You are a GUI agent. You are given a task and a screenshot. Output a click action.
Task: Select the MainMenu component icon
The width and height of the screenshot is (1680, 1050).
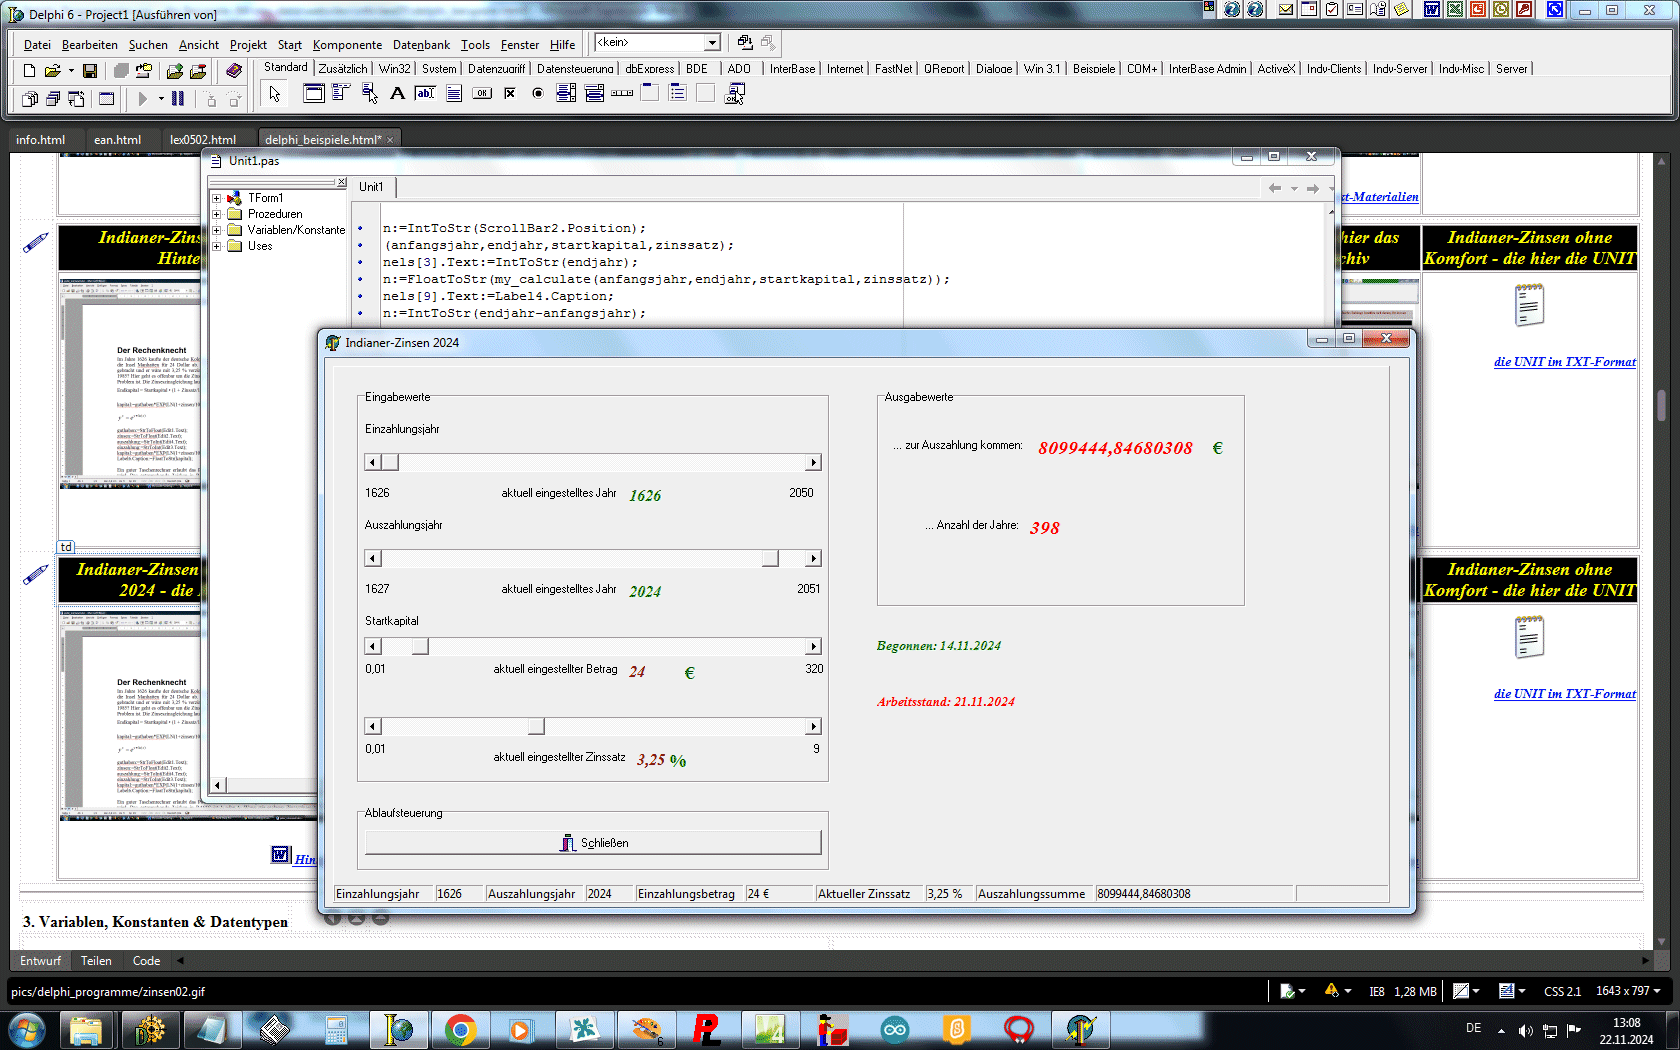[x=340, y=93]
